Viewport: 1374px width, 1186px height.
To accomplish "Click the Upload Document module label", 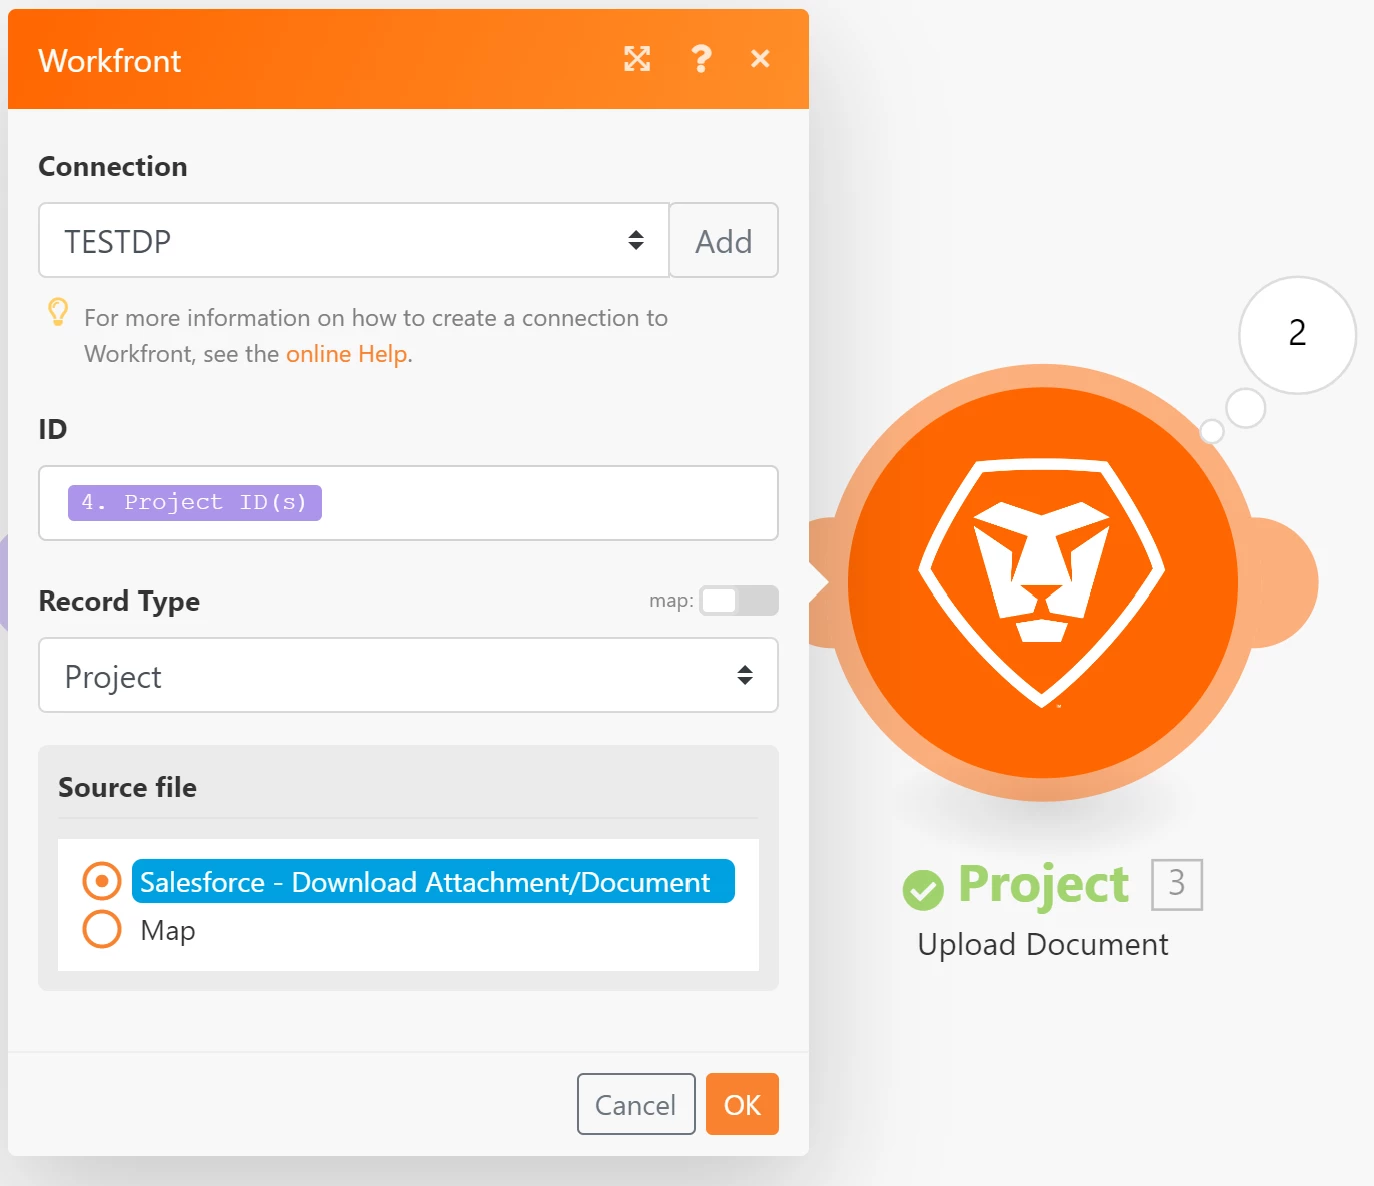I will 1043,944.
